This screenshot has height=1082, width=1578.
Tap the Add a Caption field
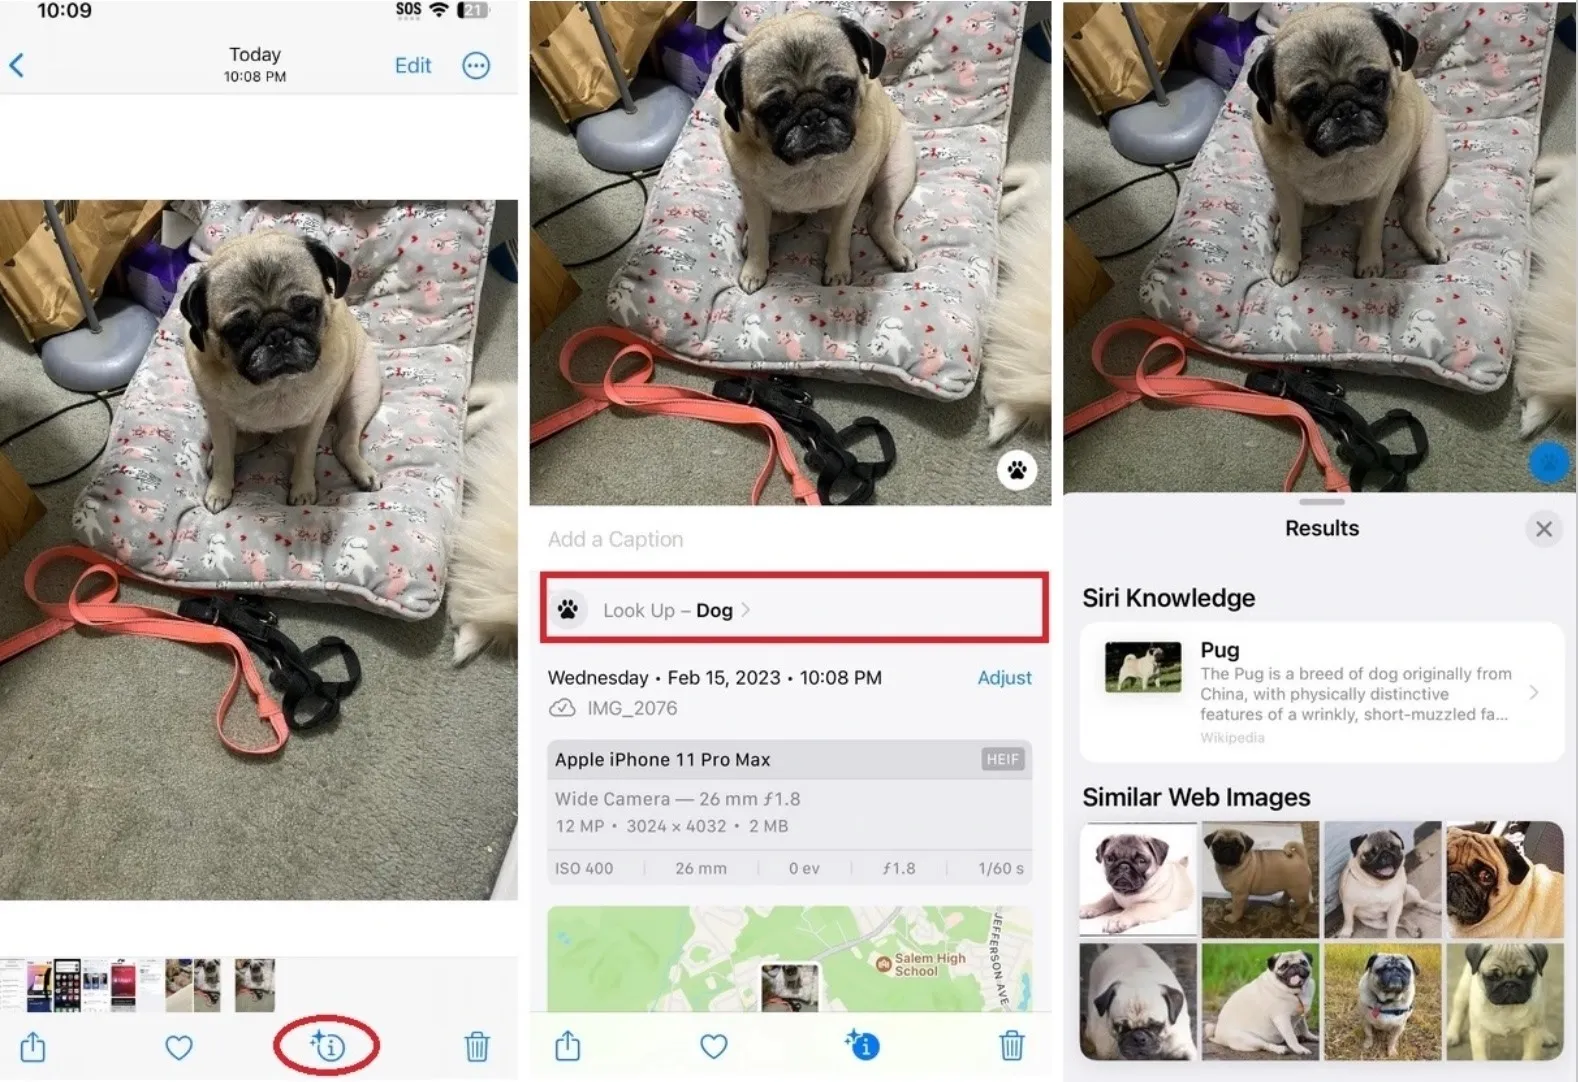coord(616,539)
